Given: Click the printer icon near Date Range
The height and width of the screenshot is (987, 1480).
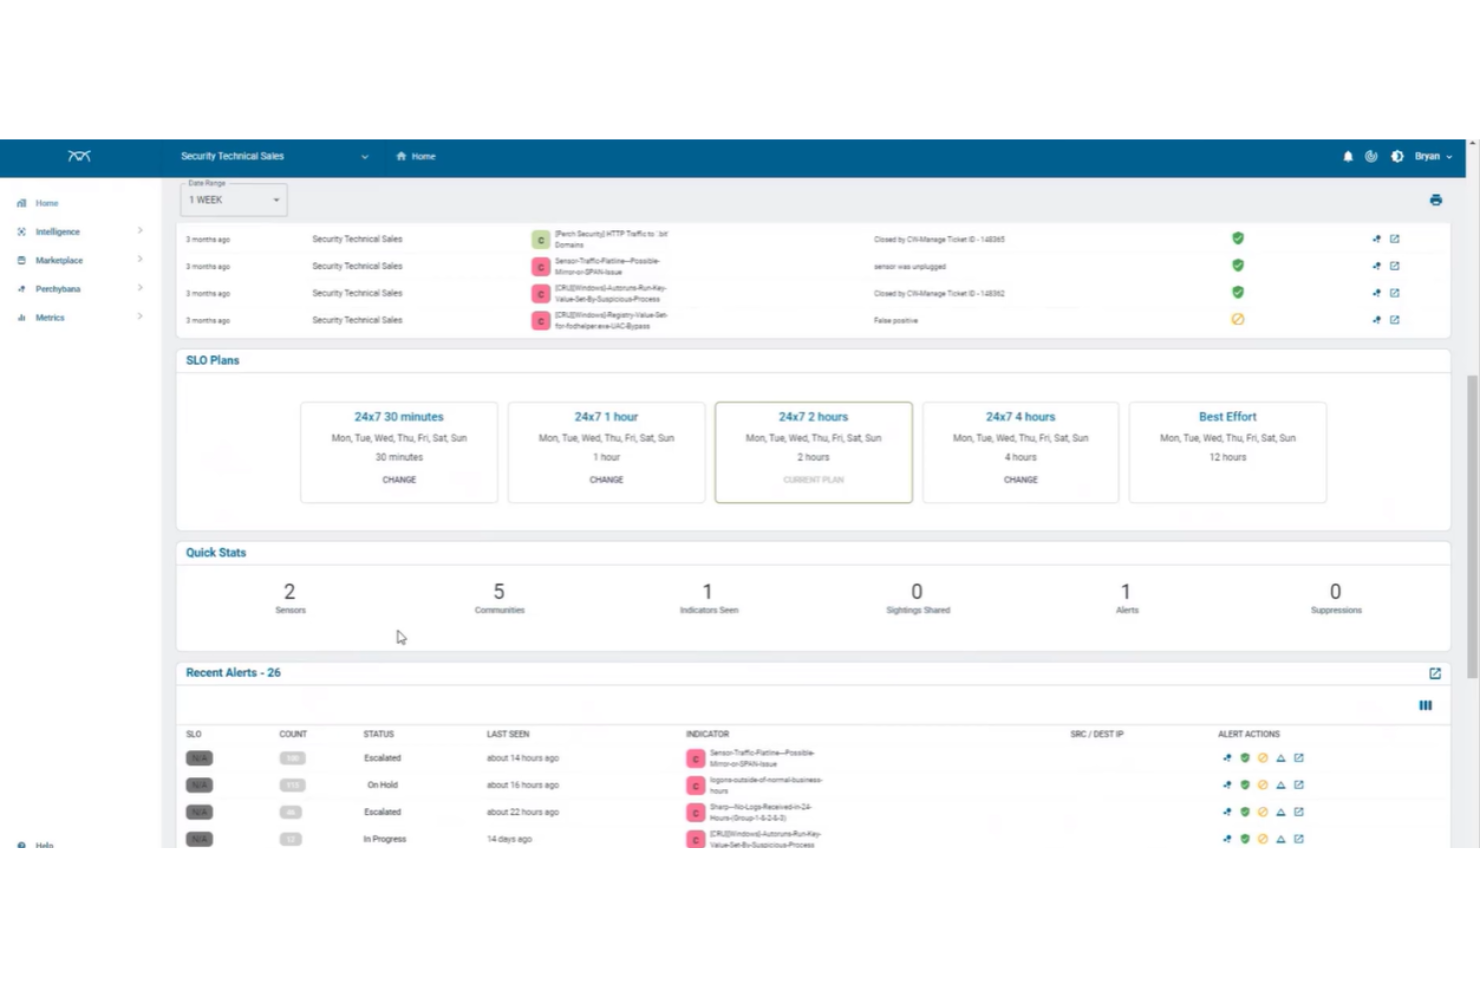Looking at the screenshot, I should click(x=1436, y=200).
